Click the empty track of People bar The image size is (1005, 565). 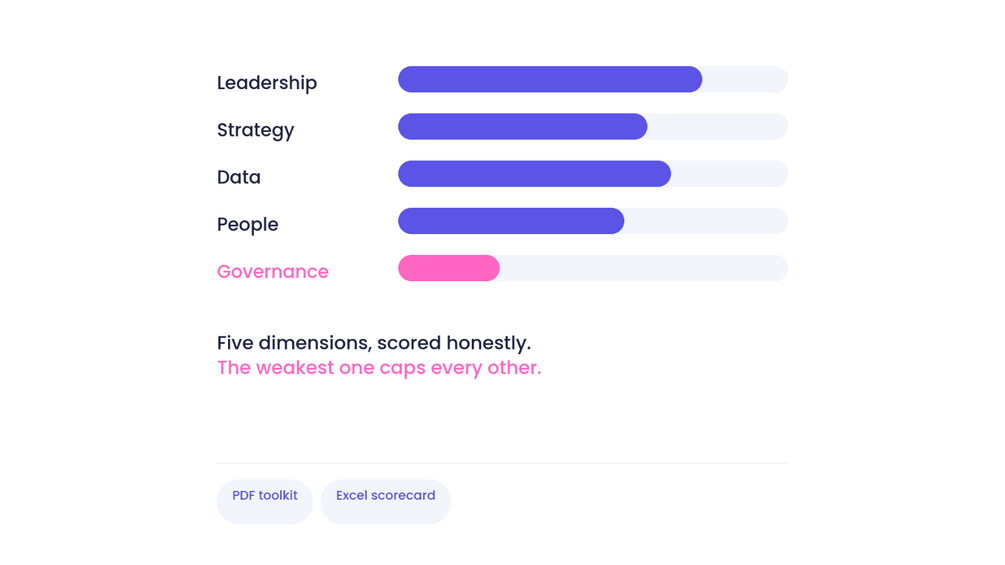point(706,221)
